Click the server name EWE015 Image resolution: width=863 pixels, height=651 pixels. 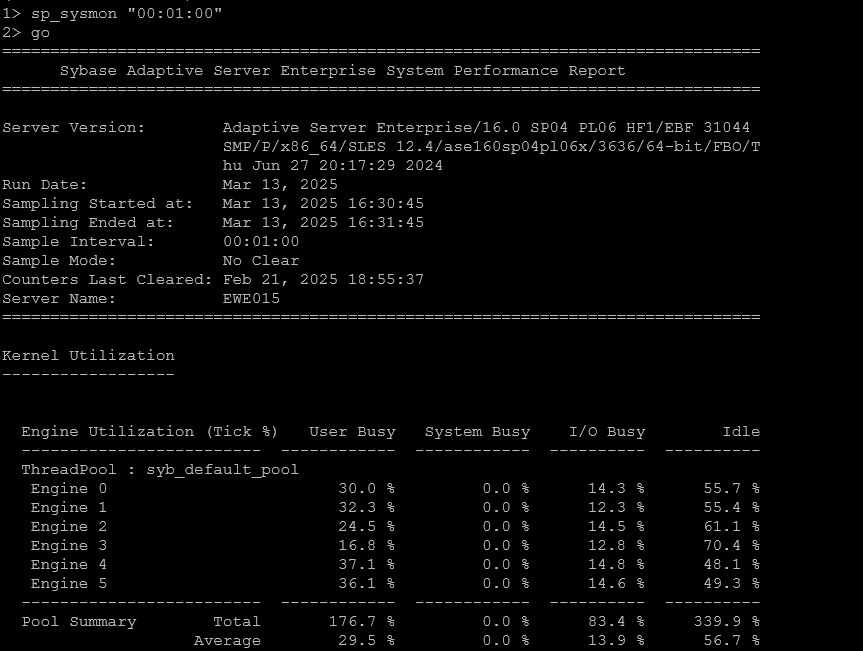pyautogui.click(x=251, y=299)
